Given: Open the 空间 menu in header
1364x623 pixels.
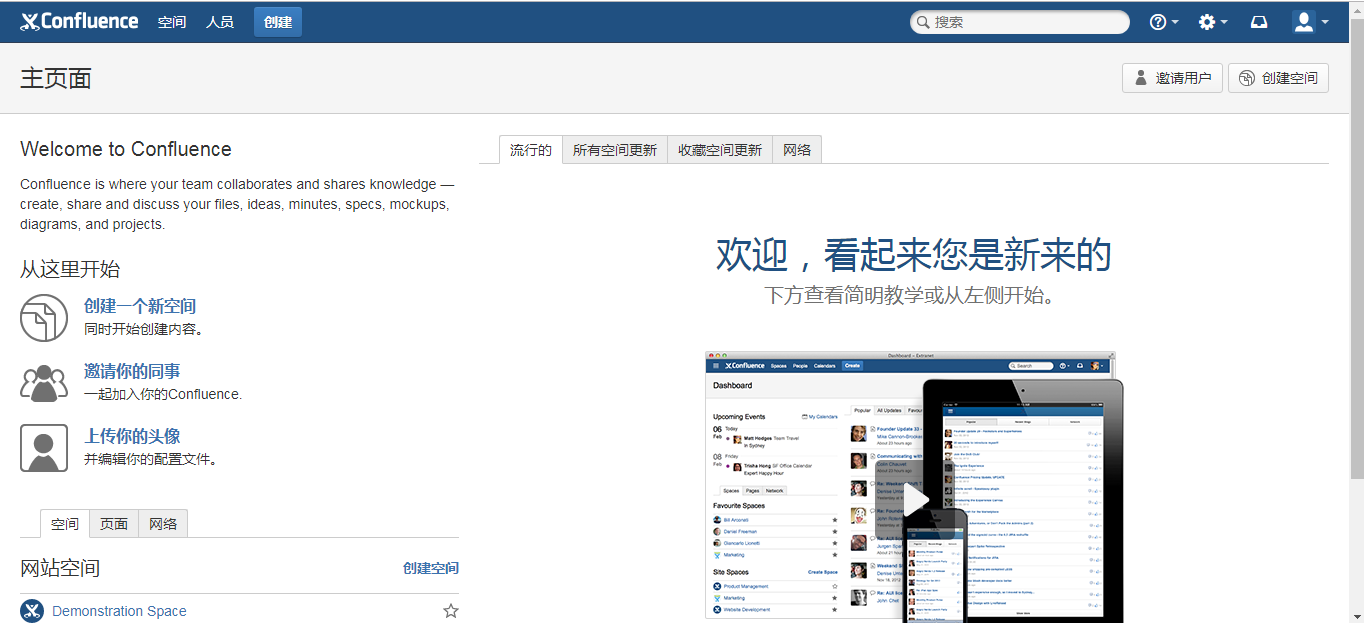Looking at the screenshot, I should [x=172, y=22].
